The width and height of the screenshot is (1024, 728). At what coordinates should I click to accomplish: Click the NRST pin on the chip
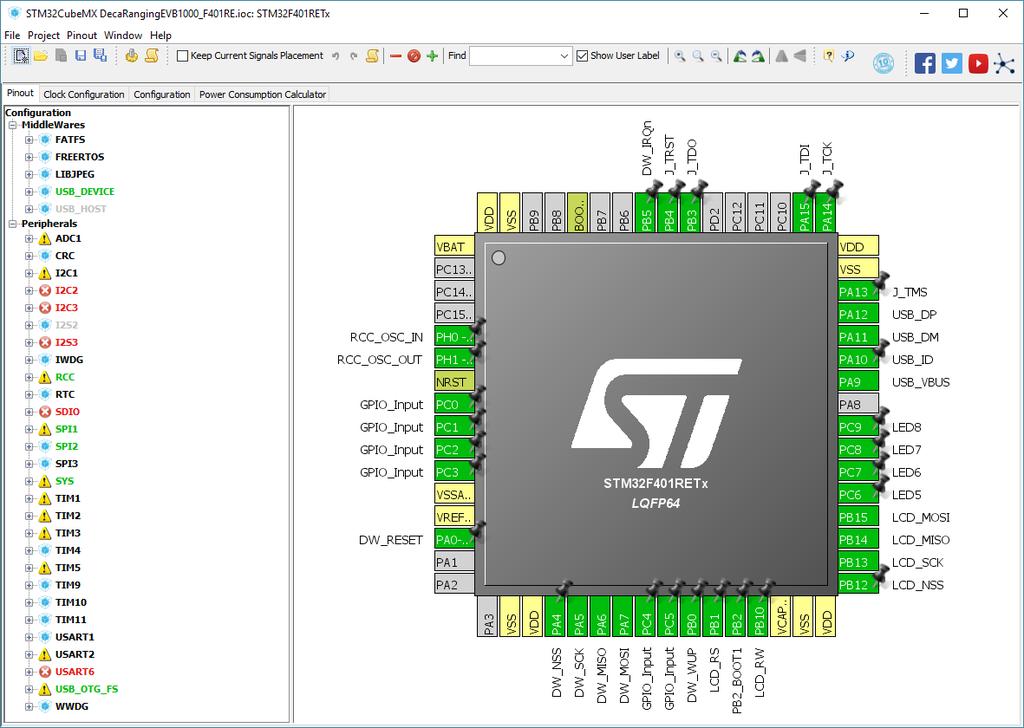[454, 382]
